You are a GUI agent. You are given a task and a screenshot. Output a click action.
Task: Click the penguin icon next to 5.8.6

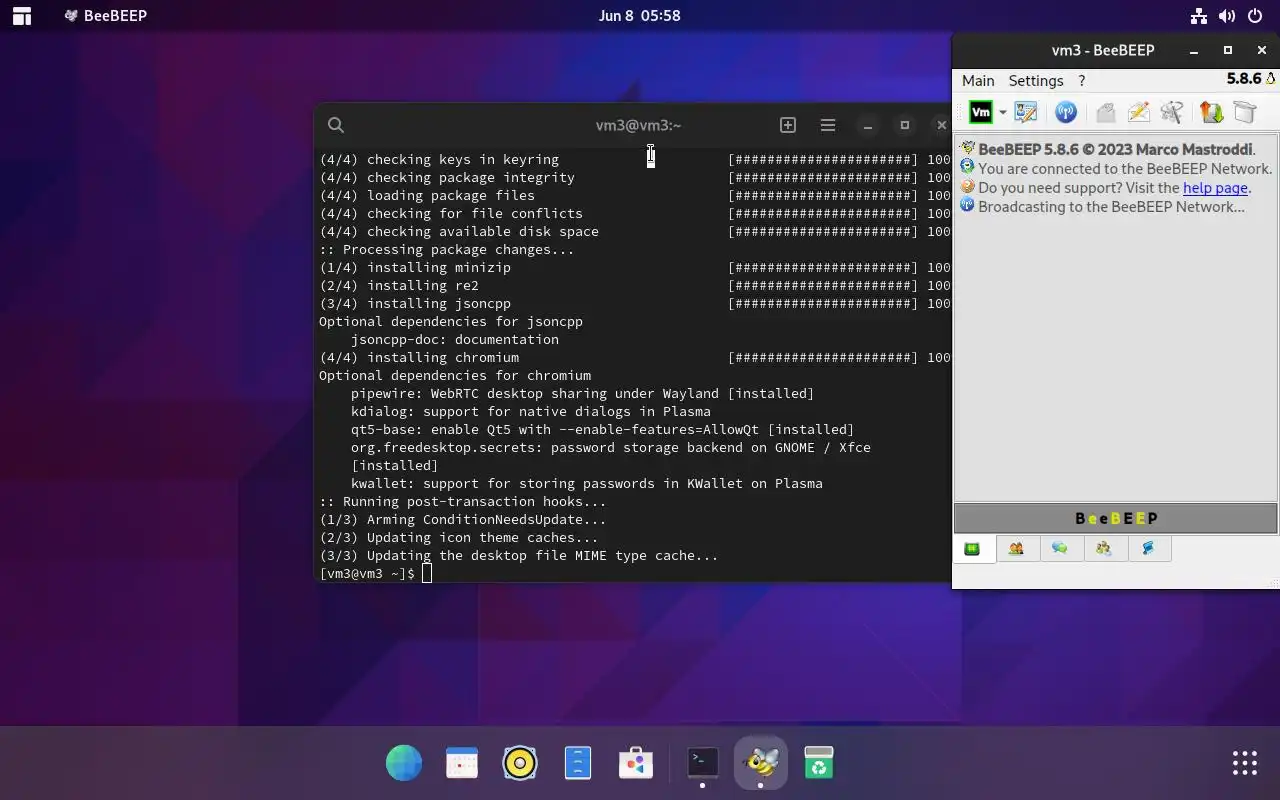[1271, 79]
